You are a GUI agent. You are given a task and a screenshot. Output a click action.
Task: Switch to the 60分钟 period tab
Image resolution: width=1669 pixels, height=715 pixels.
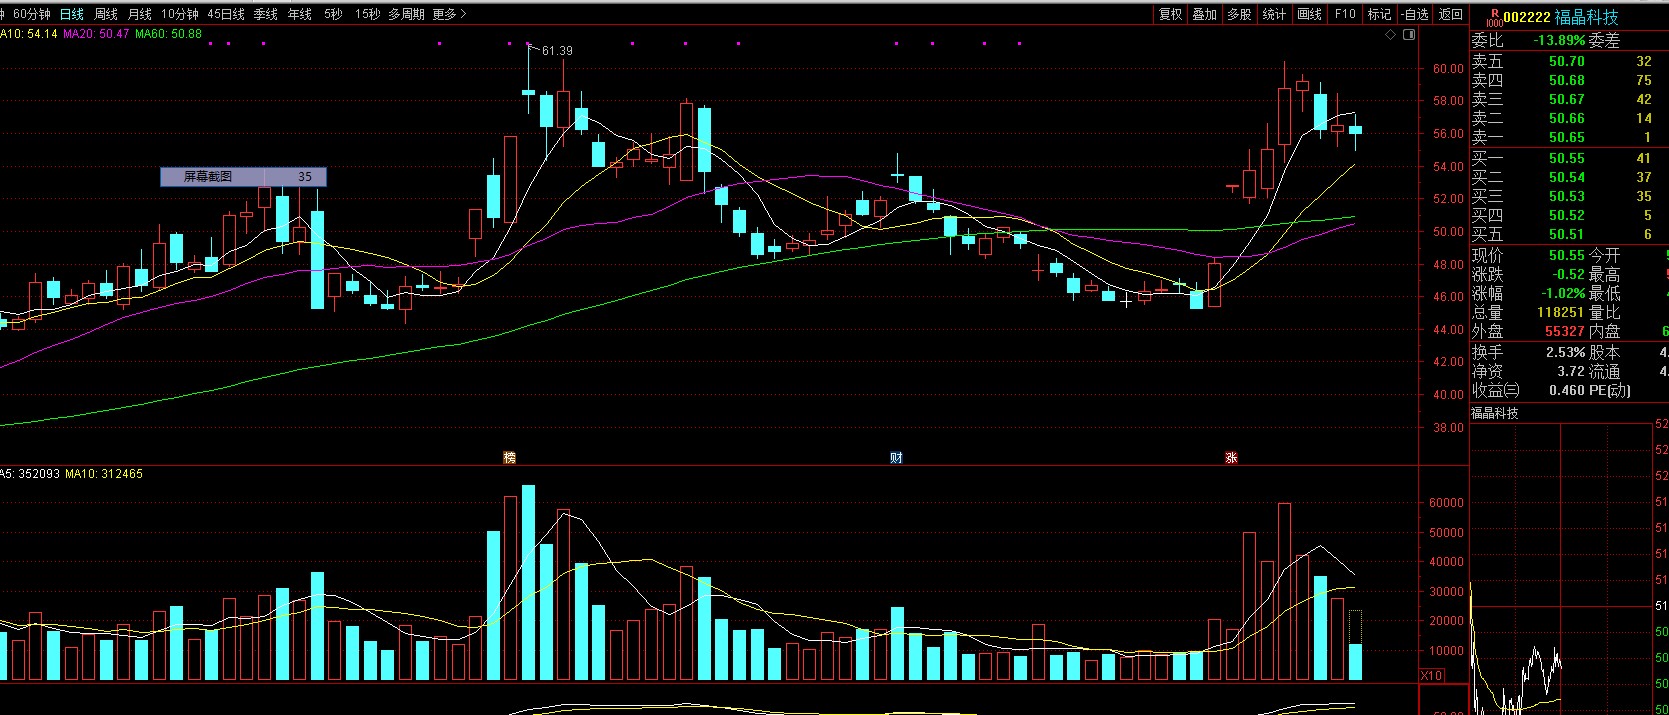tap(31, 14)
